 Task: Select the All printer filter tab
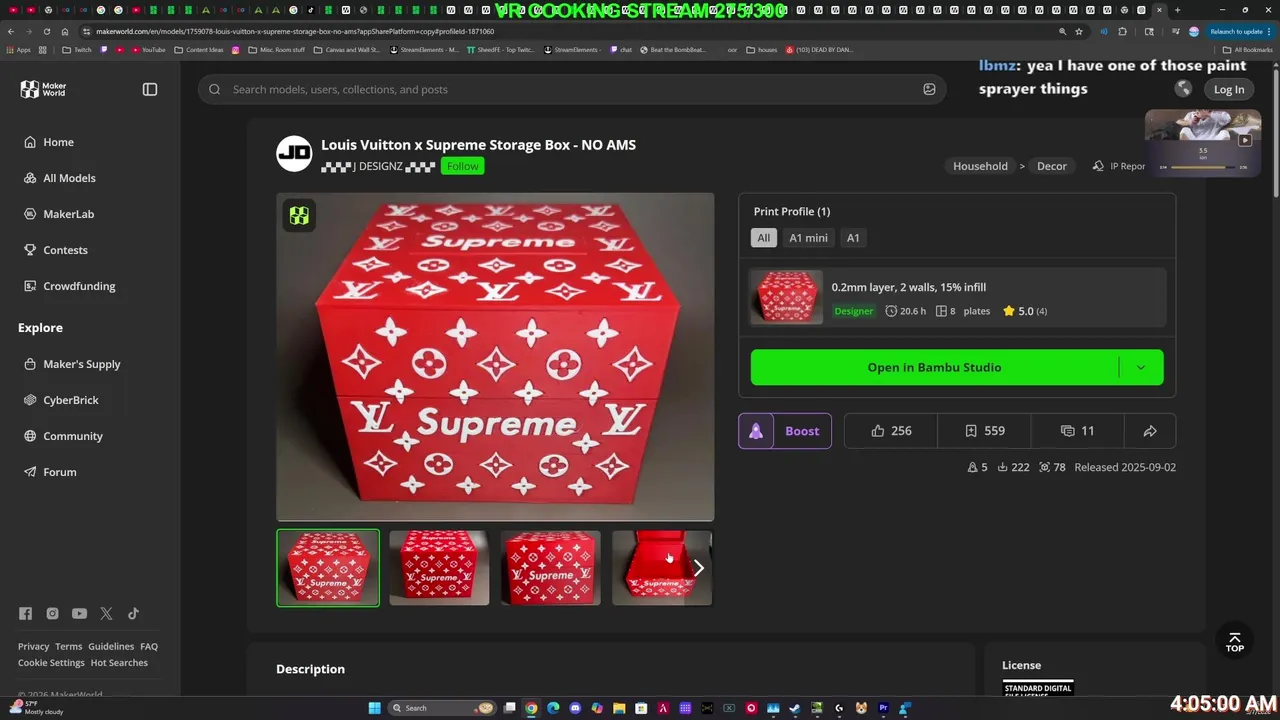[764, 238]
